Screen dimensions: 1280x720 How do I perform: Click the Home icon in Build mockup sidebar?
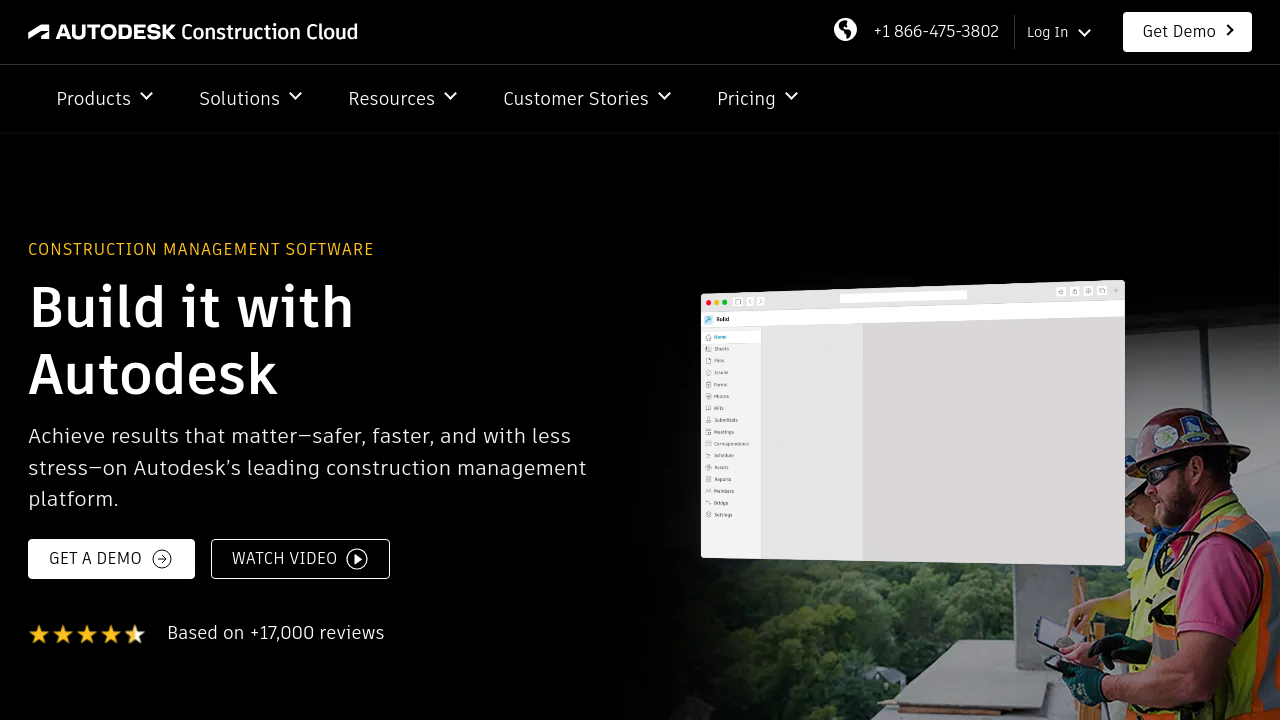(x=708, y=337)
